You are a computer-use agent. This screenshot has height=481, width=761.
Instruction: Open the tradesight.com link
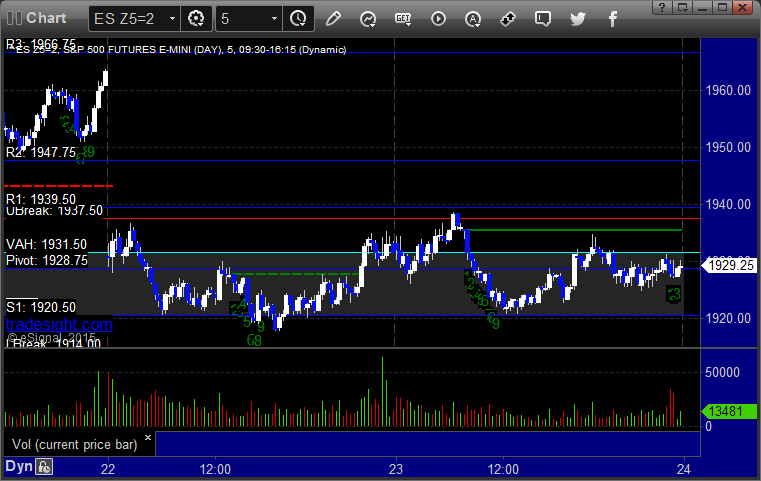coord(59,324)
